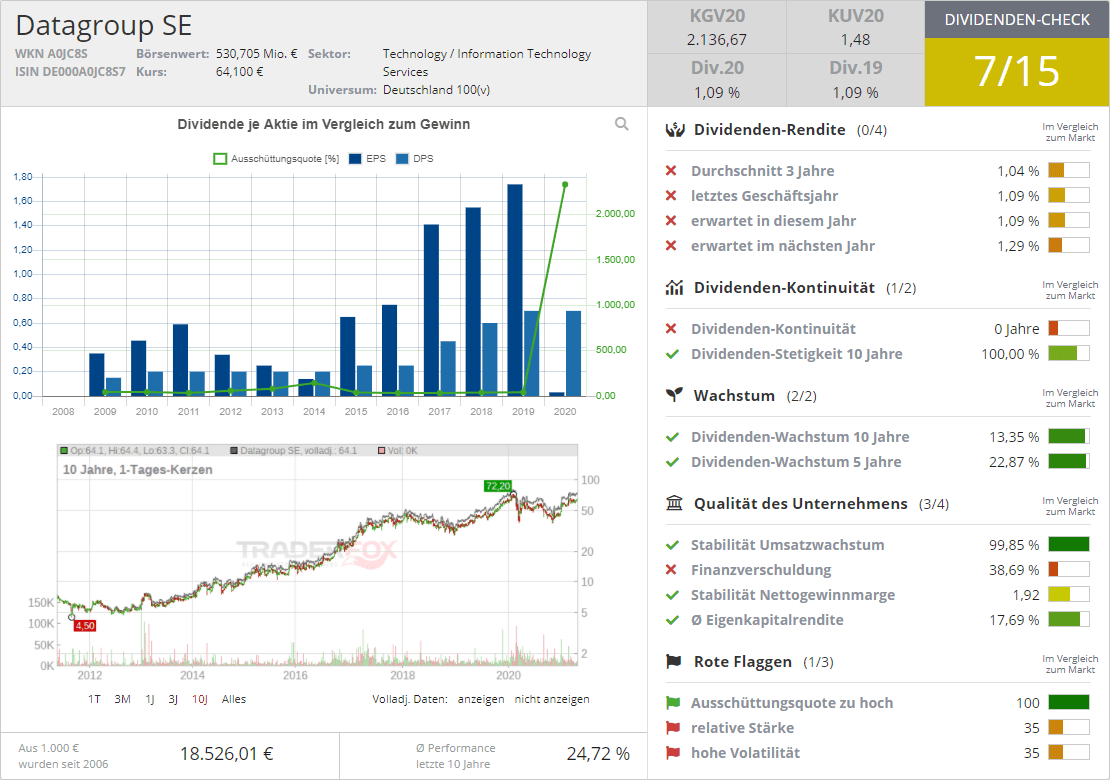Viewport: 1110px width, 780px height.
Task: Toggle Ausschüttungsquote [%] legend entry
Action: (276, 159)
